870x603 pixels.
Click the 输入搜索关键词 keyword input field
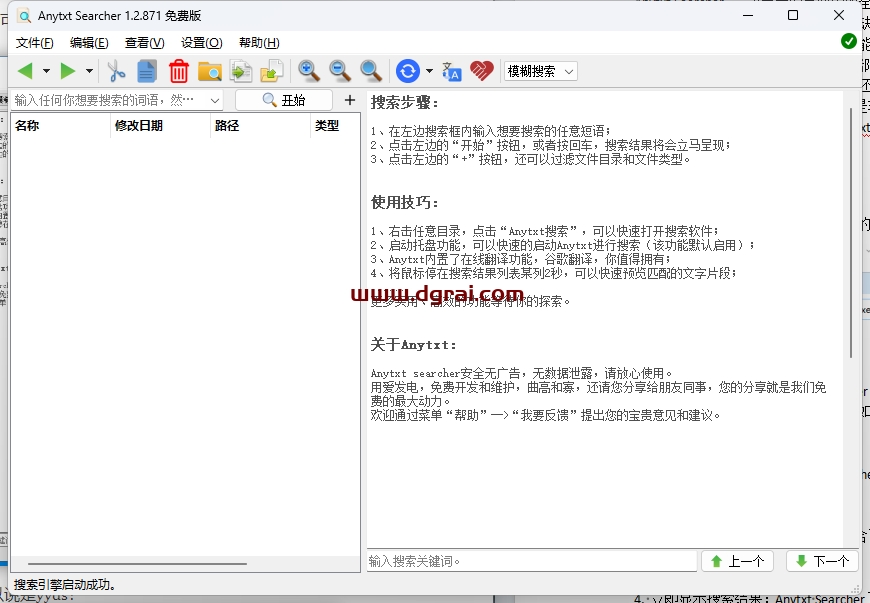pyautogui.click(x=532, y=561)
